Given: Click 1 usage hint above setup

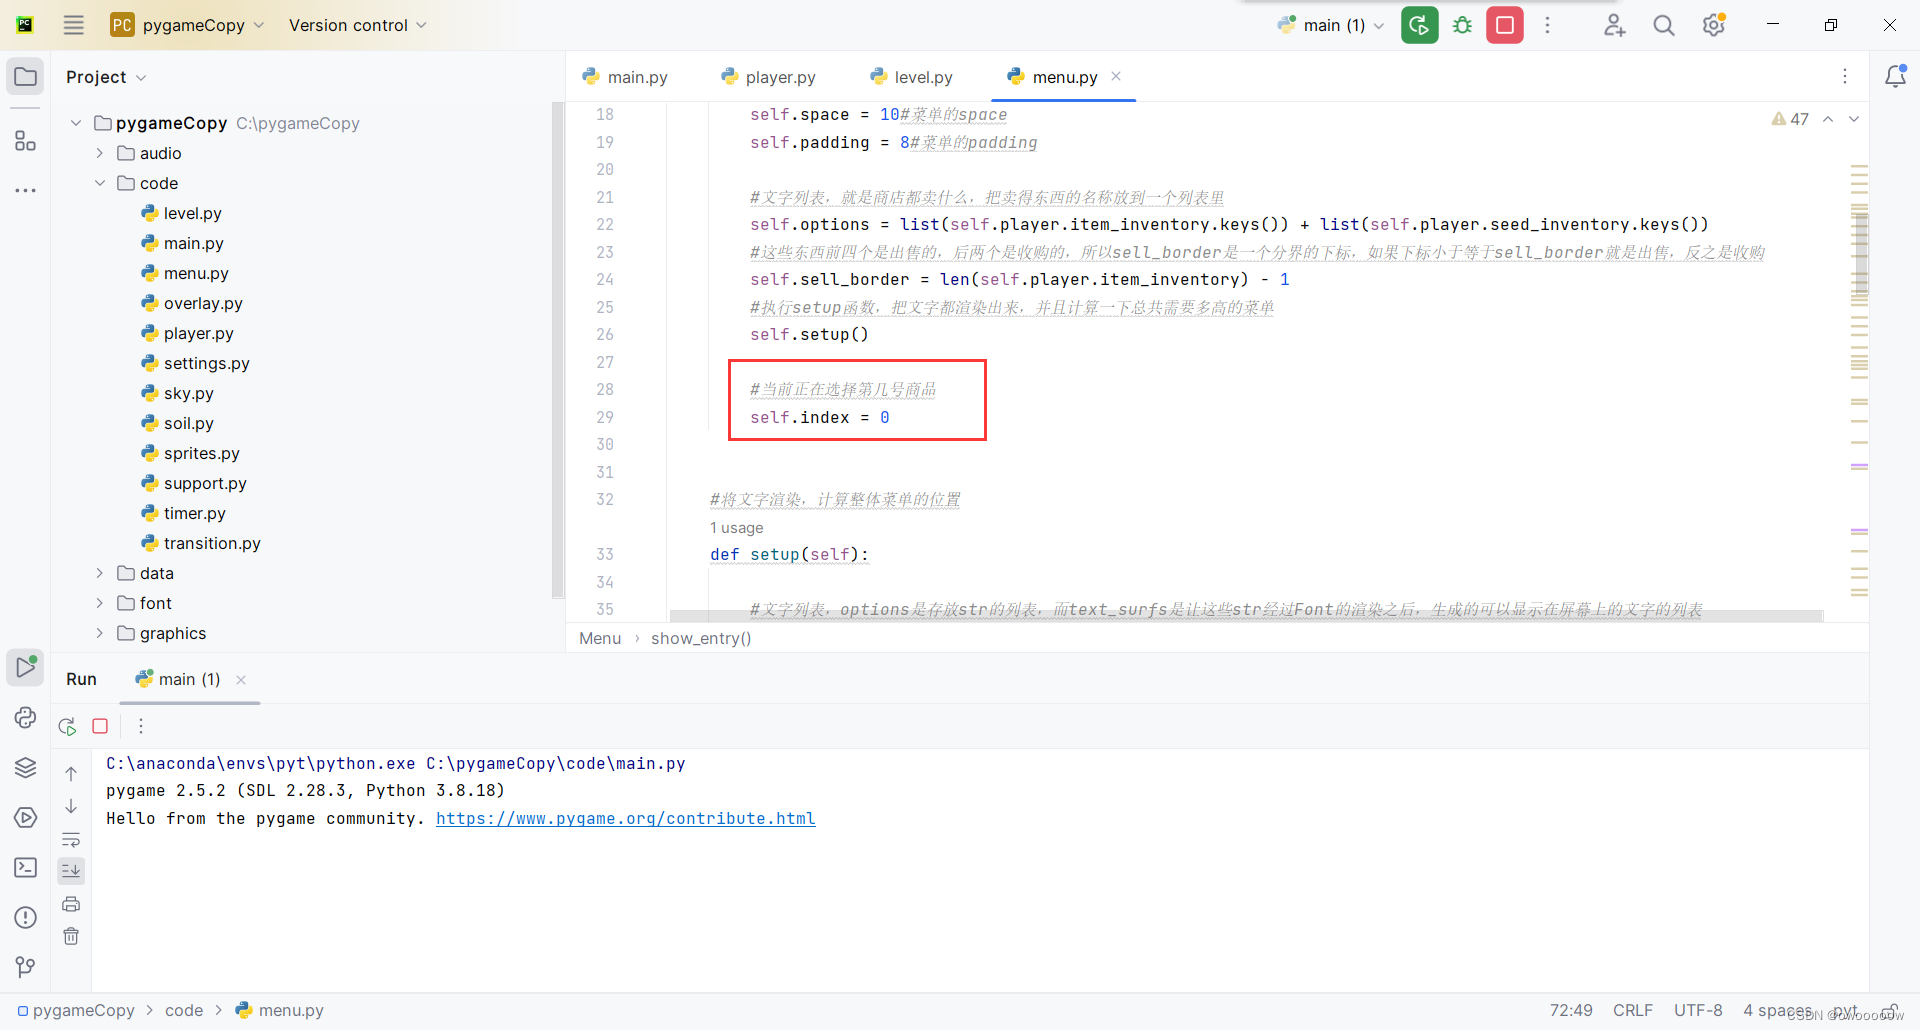Looking at the screenshot, I should pyautogui.click(x=737, y=528).
